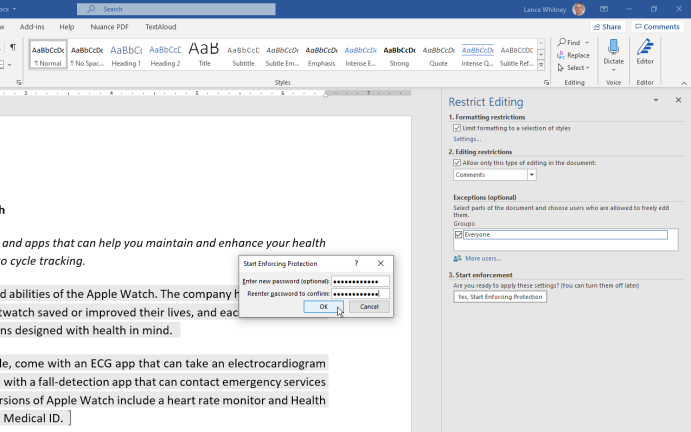The height and width of the screenshot is (432, 691).
Task: Open the Select dropdown arrow
Action: [x=587, y=68]
